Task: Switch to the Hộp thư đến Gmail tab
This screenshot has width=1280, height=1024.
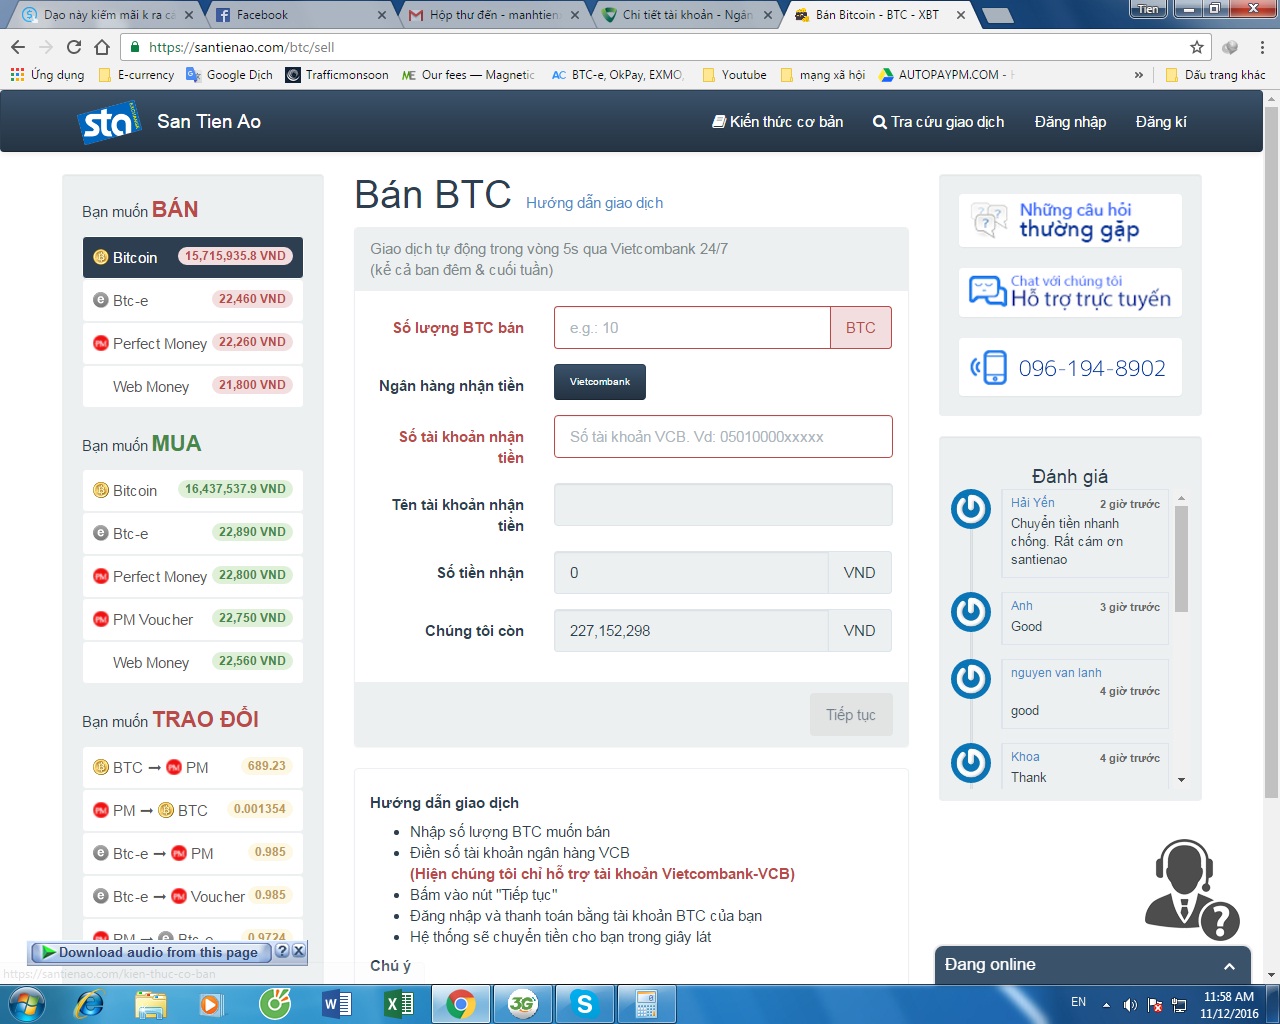Action: (x=494, y=15)
